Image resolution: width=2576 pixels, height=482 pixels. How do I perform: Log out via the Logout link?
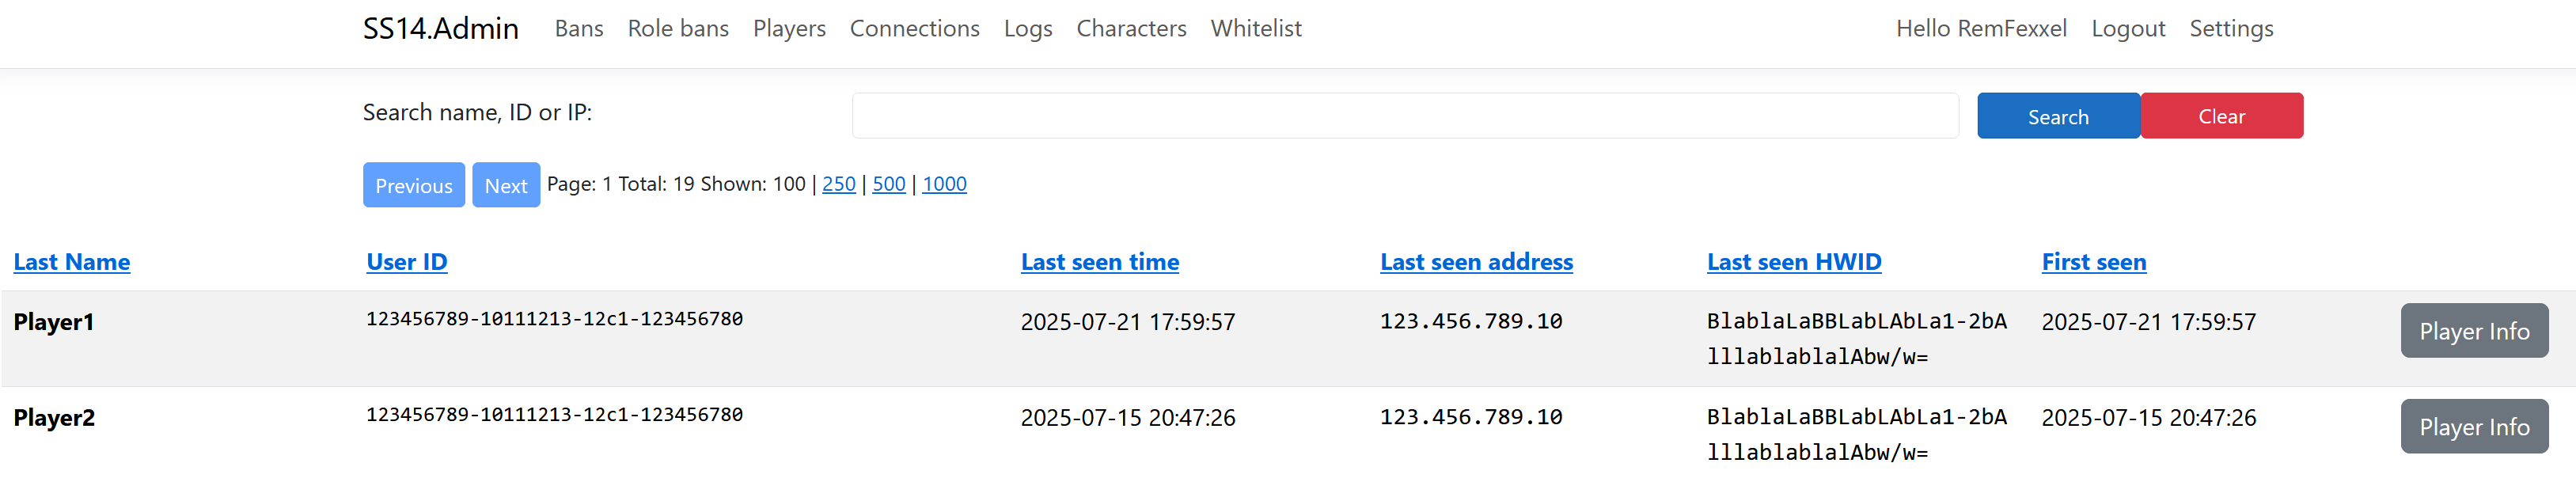pos(2128,29)
